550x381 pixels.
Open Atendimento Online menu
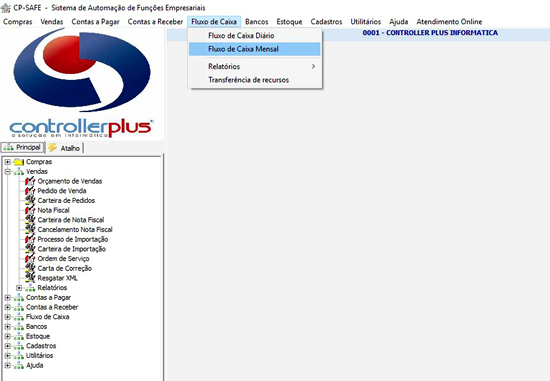449,22
